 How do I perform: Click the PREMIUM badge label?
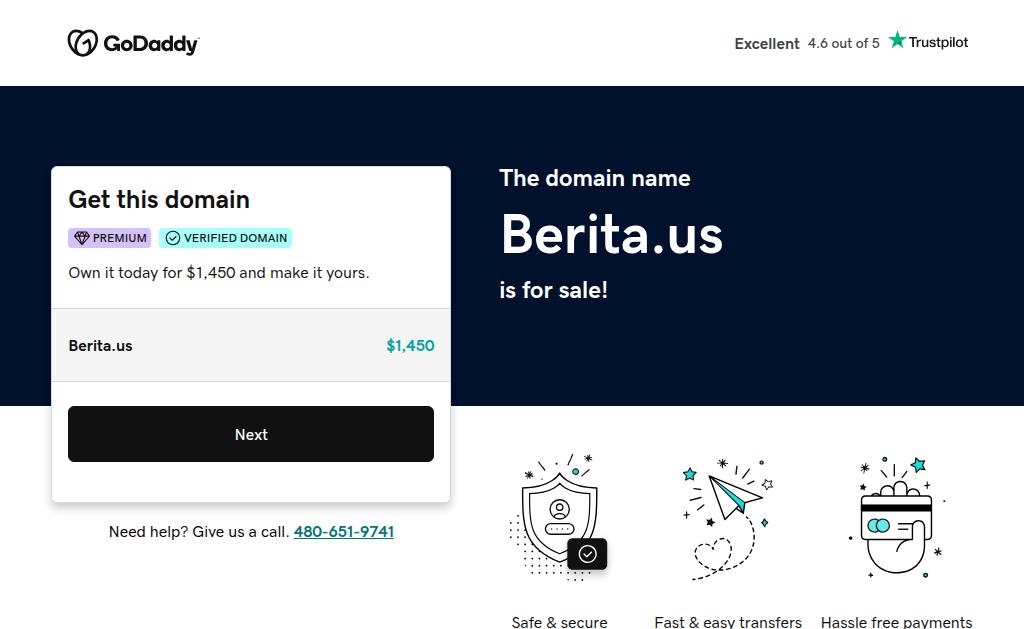tap(119, 238)
